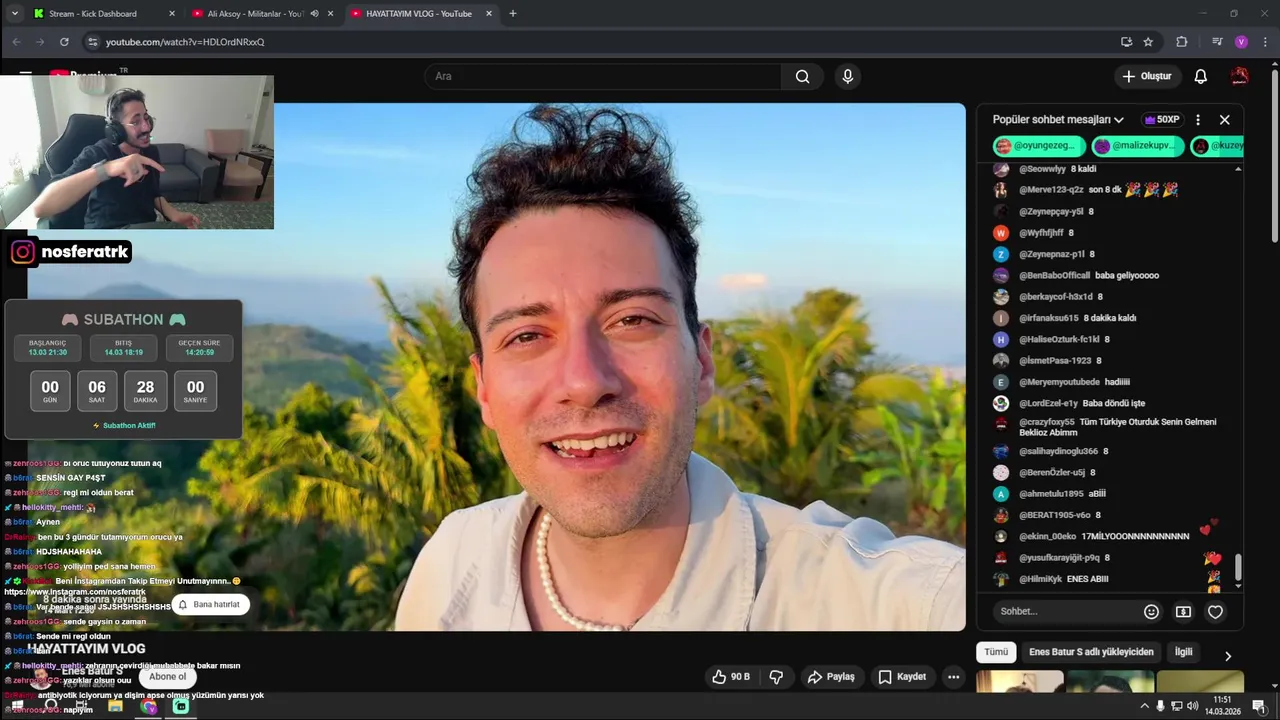Click the Kaydet save button

[902, 677]
